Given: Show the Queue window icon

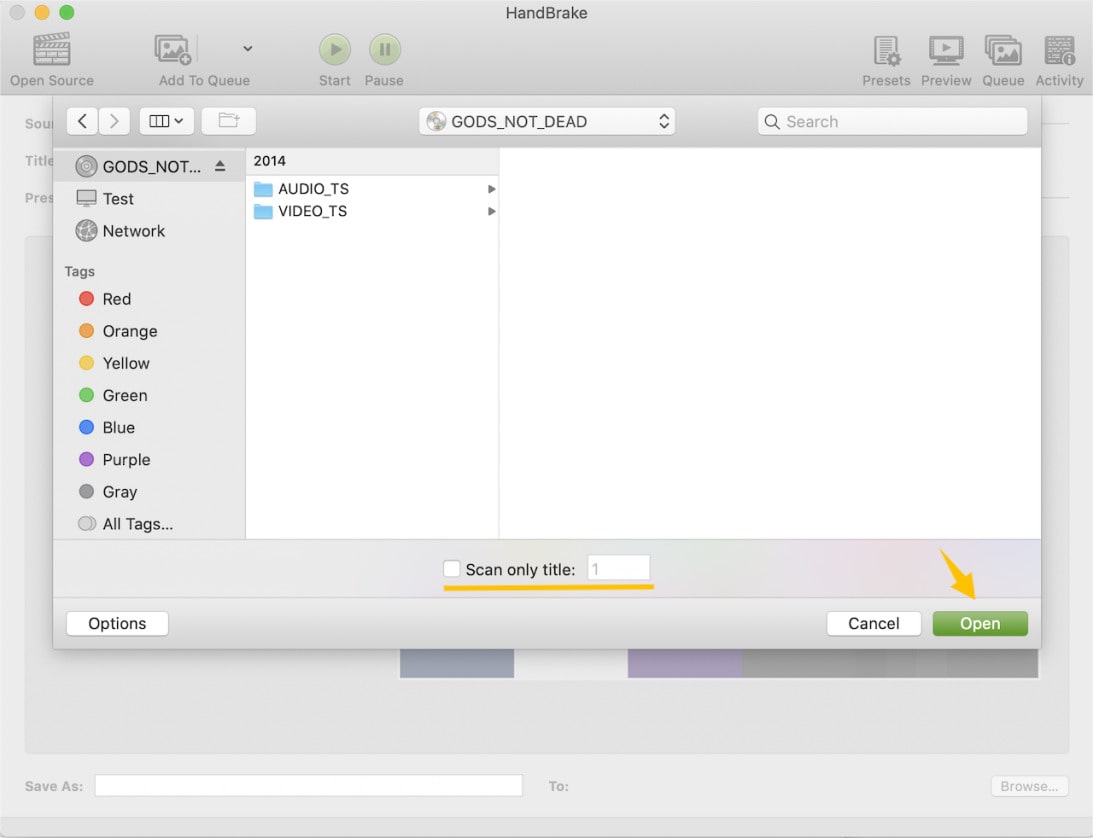Looking at the screenshot, I should (1002, 50).
